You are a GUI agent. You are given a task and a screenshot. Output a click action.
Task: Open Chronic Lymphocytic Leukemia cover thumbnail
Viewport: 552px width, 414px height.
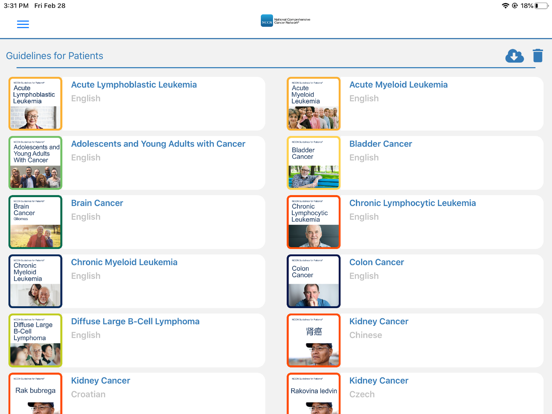[314, 222]
